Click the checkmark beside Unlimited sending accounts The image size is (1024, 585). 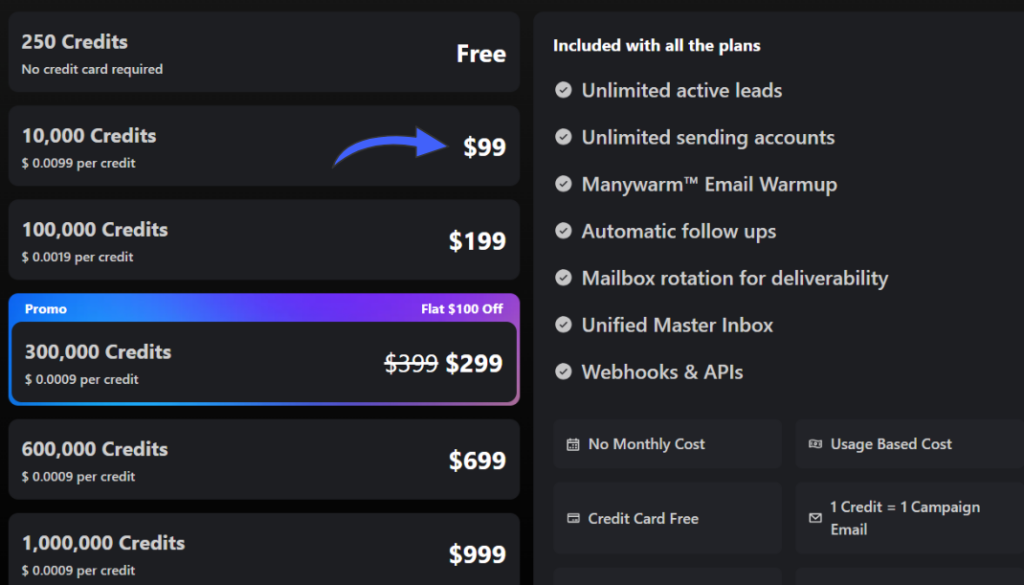tap(563, 137)
